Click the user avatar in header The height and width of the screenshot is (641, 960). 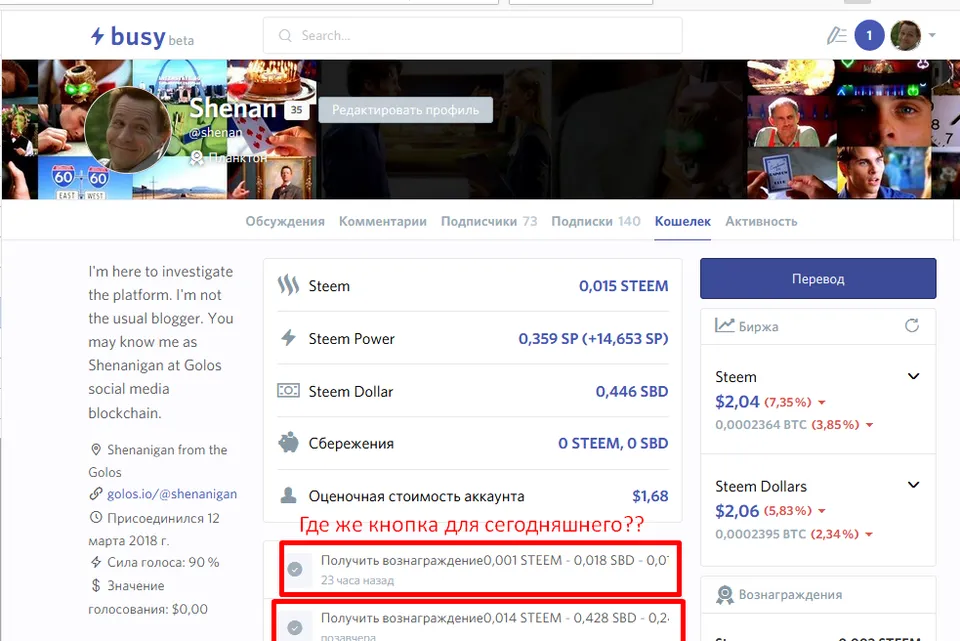pos(906,36)
